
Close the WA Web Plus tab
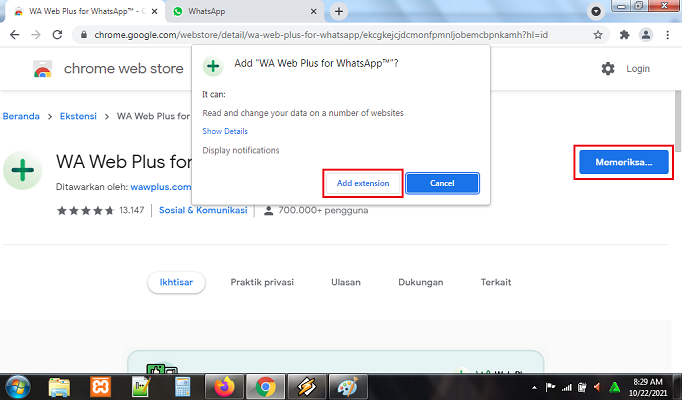[154, 12]
